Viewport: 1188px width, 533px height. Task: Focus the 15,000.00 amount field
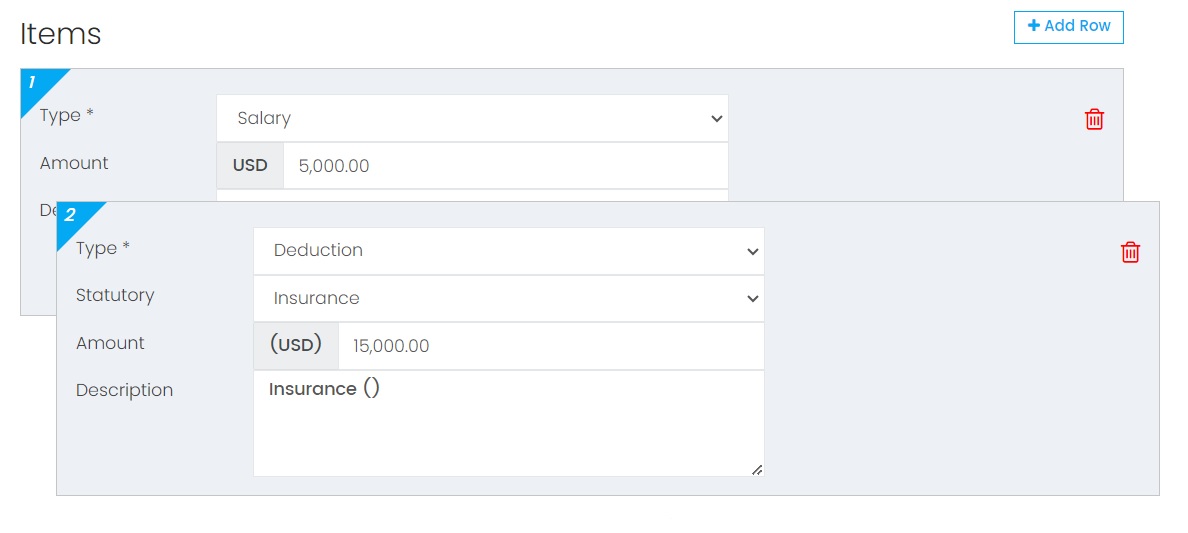pyautogui.click(x=551, y=346)
